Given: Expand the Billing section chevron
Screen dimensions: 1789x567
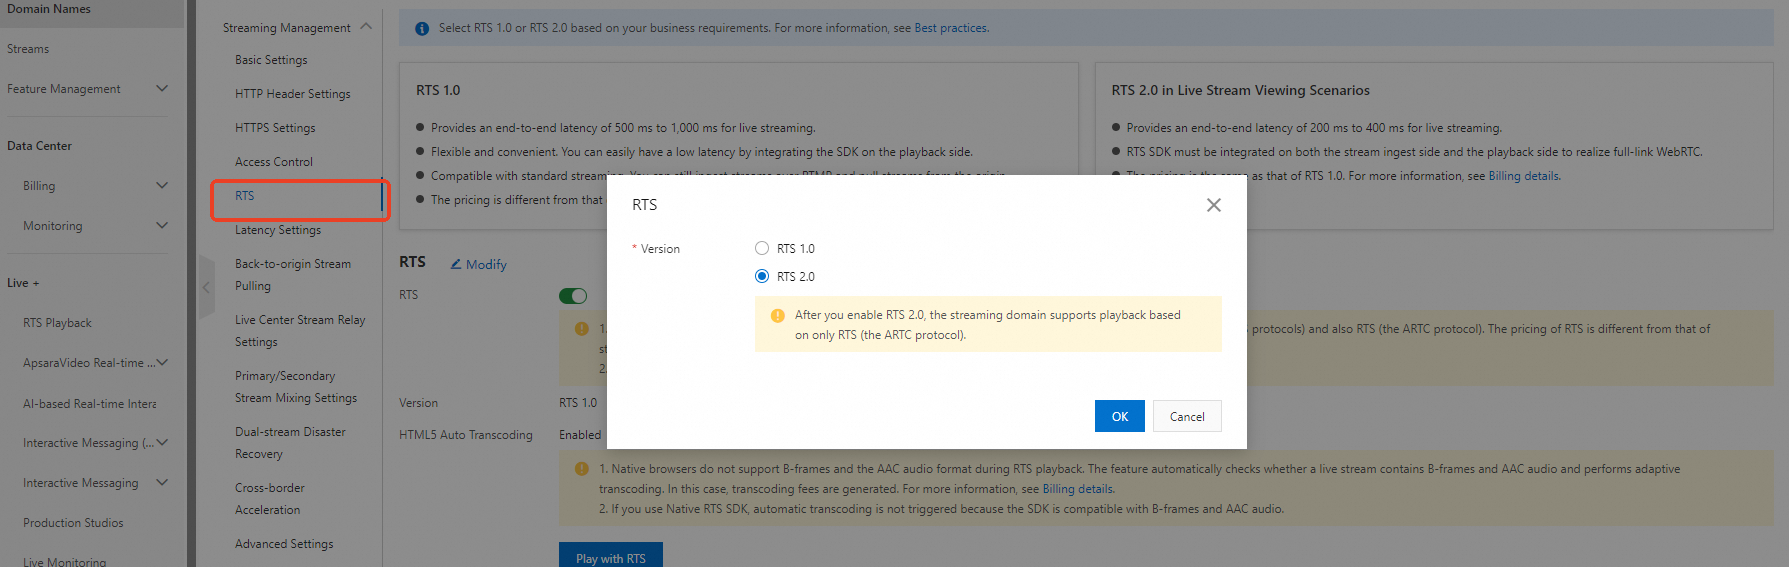Looking at the screenshot, I should coord(162,185).
